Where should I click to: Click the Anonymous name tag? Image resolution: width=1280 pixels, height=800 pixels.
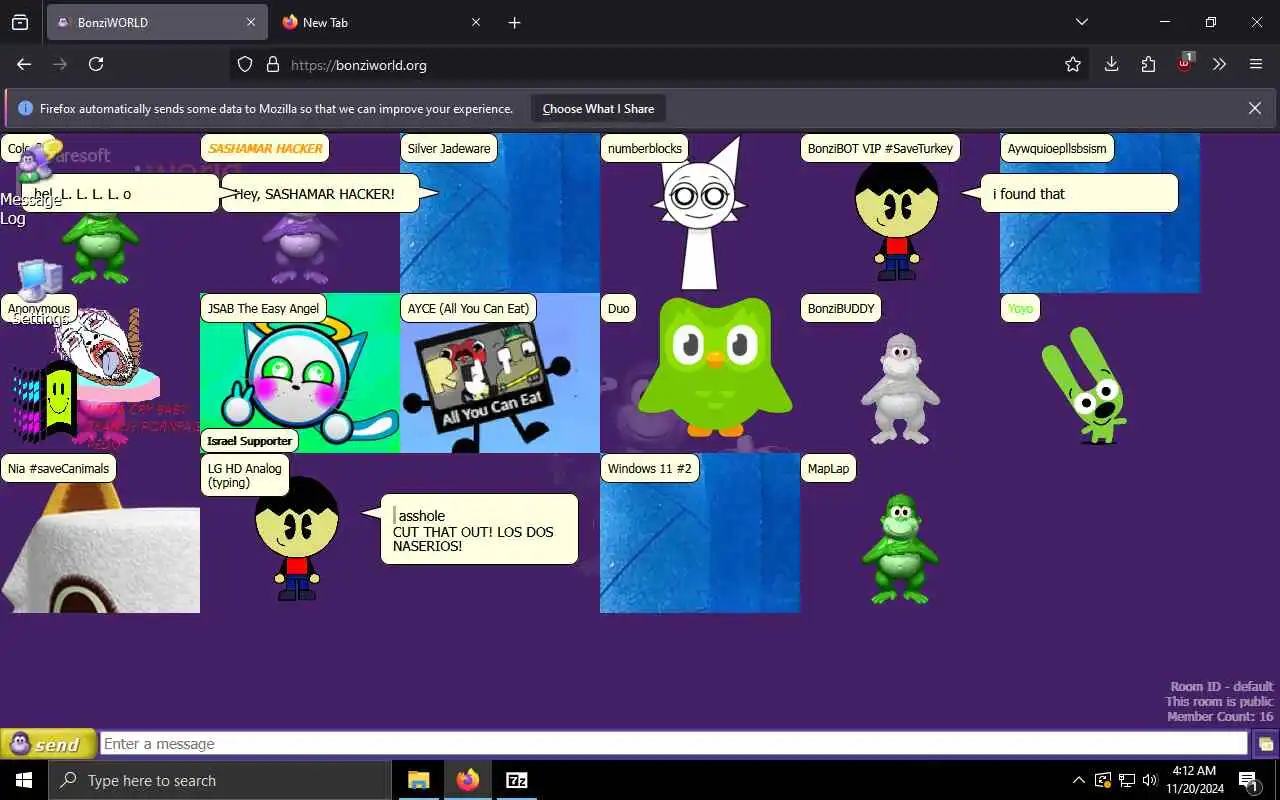(x=39, y=308)
